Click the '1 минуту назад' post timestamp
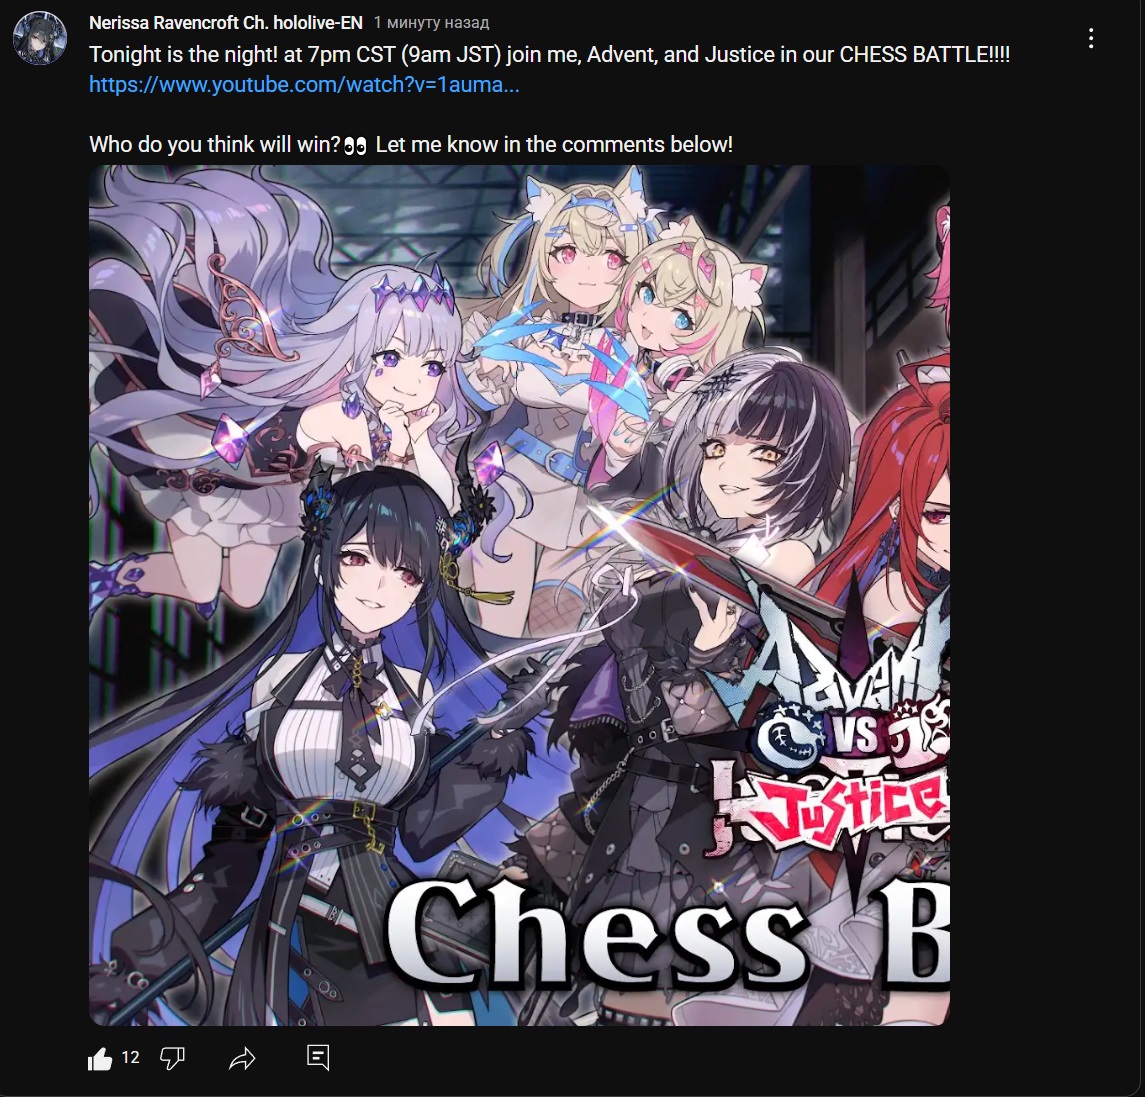Screen dimensions: 1145x1097 point(432,23)
